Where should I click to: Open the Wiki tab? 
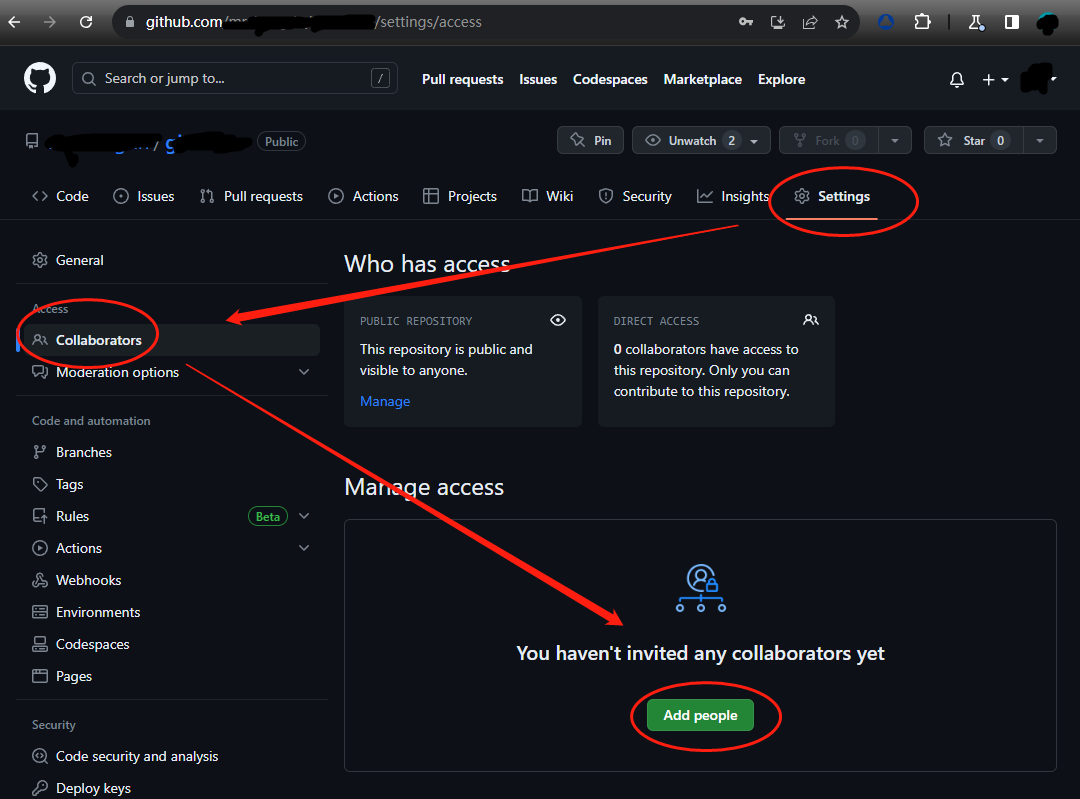pyautogui.click(x=548, y=196)
